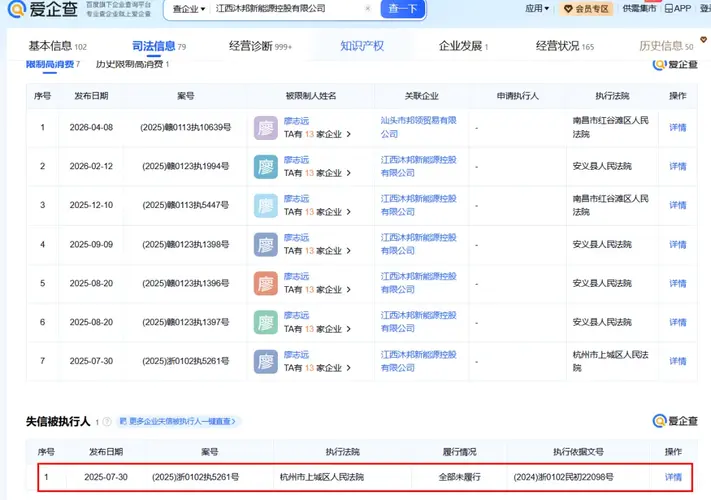
Task: Open 详情 for case 赣0123执1396号
Action: (x=677, y=283)
